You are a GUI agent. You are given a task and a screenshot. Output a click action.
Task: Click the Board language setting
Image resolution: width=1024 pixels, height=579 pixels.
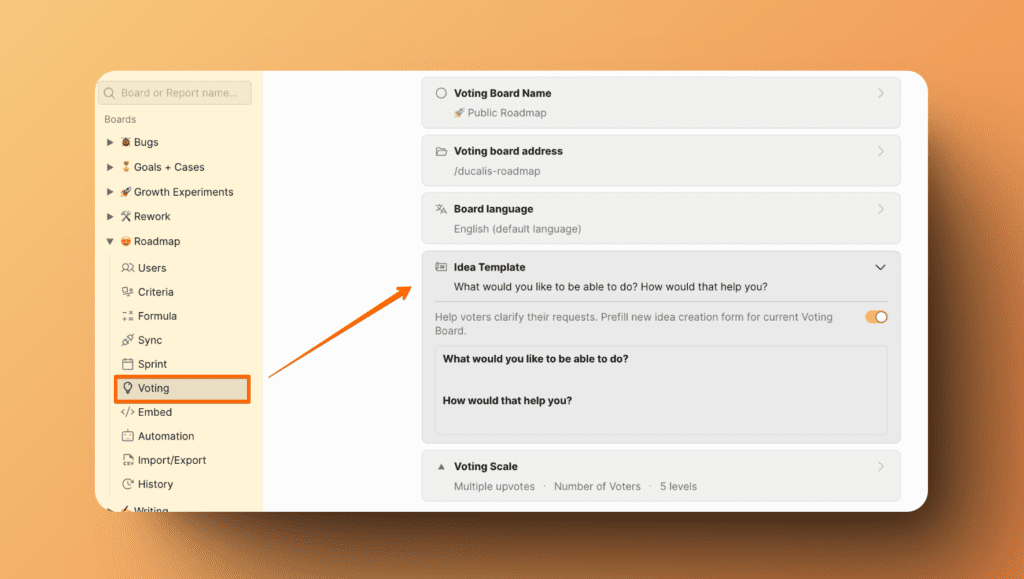660,217
